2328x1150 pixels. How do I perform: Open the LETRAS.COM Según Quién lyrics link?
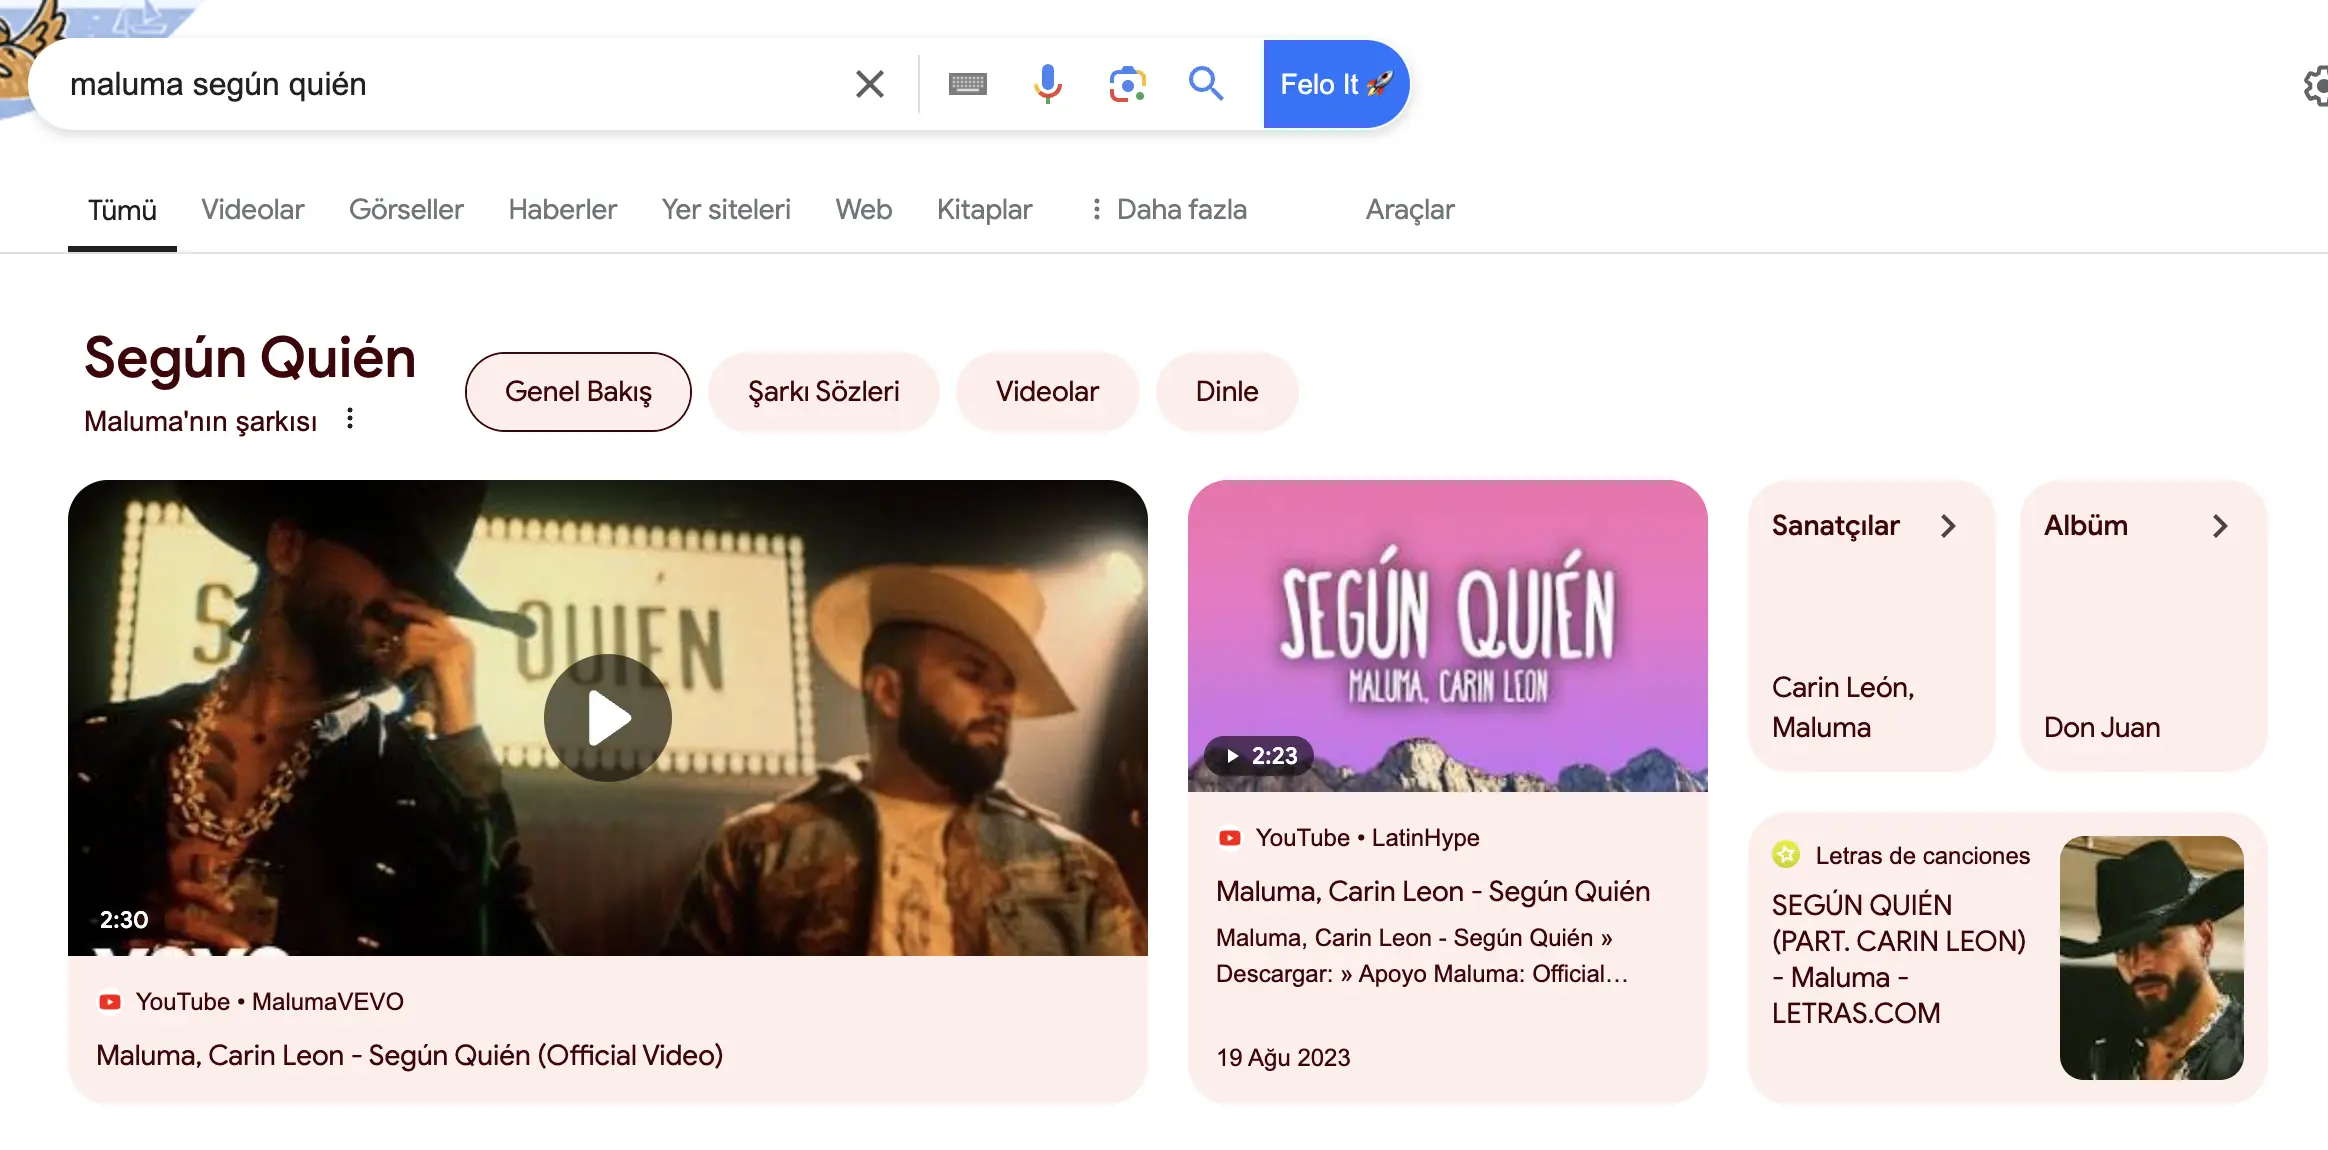pyautogui.click(x=1898, y=959)
